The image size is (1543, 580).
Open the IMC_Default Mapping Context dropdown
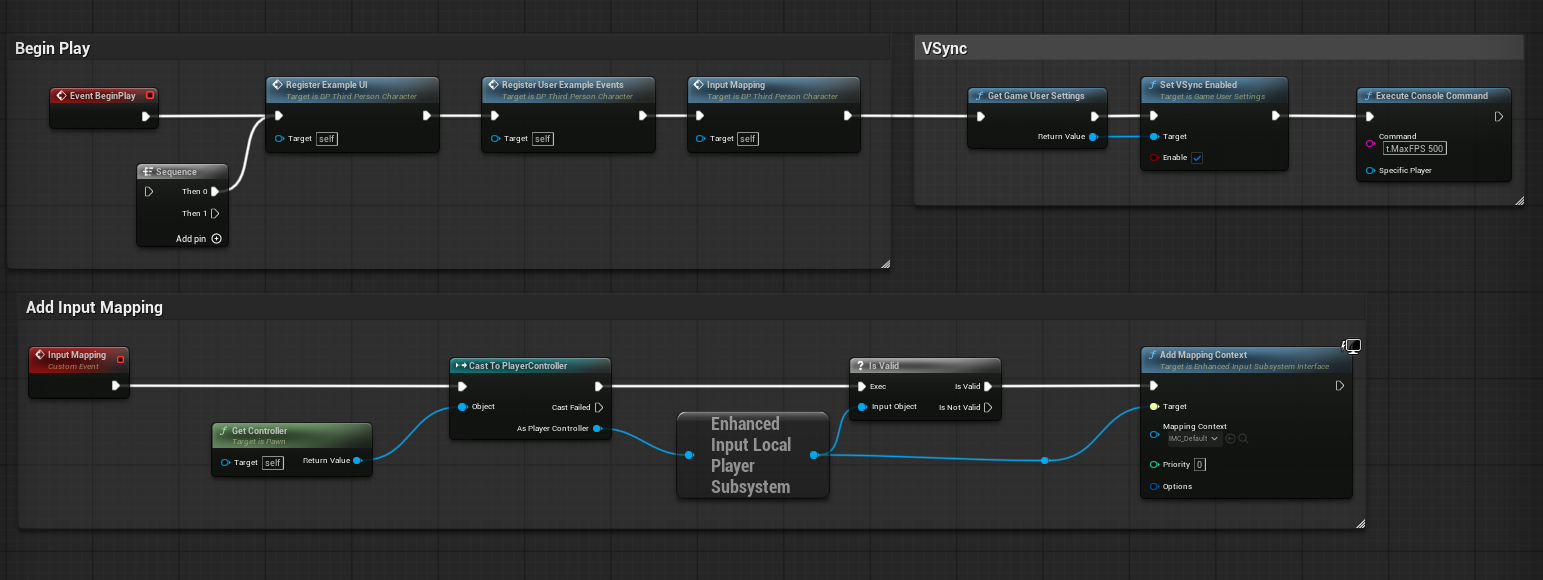[1195, 438]
